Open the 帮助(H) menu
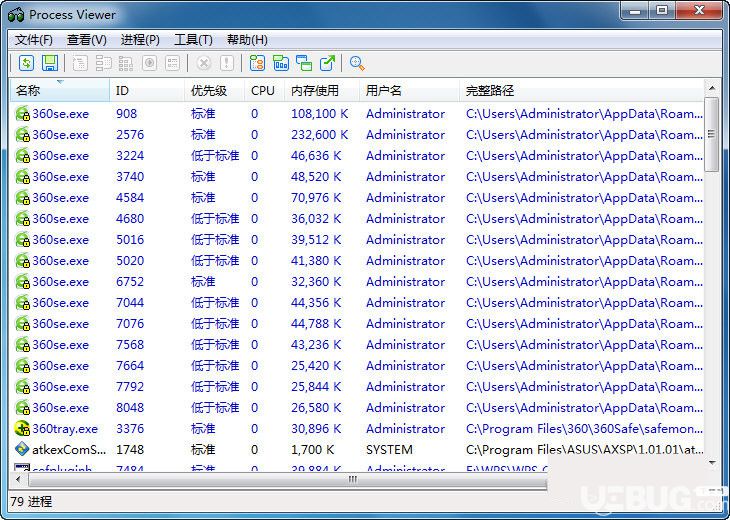This screenshot has height=520, width=730. tap(247, 40)
